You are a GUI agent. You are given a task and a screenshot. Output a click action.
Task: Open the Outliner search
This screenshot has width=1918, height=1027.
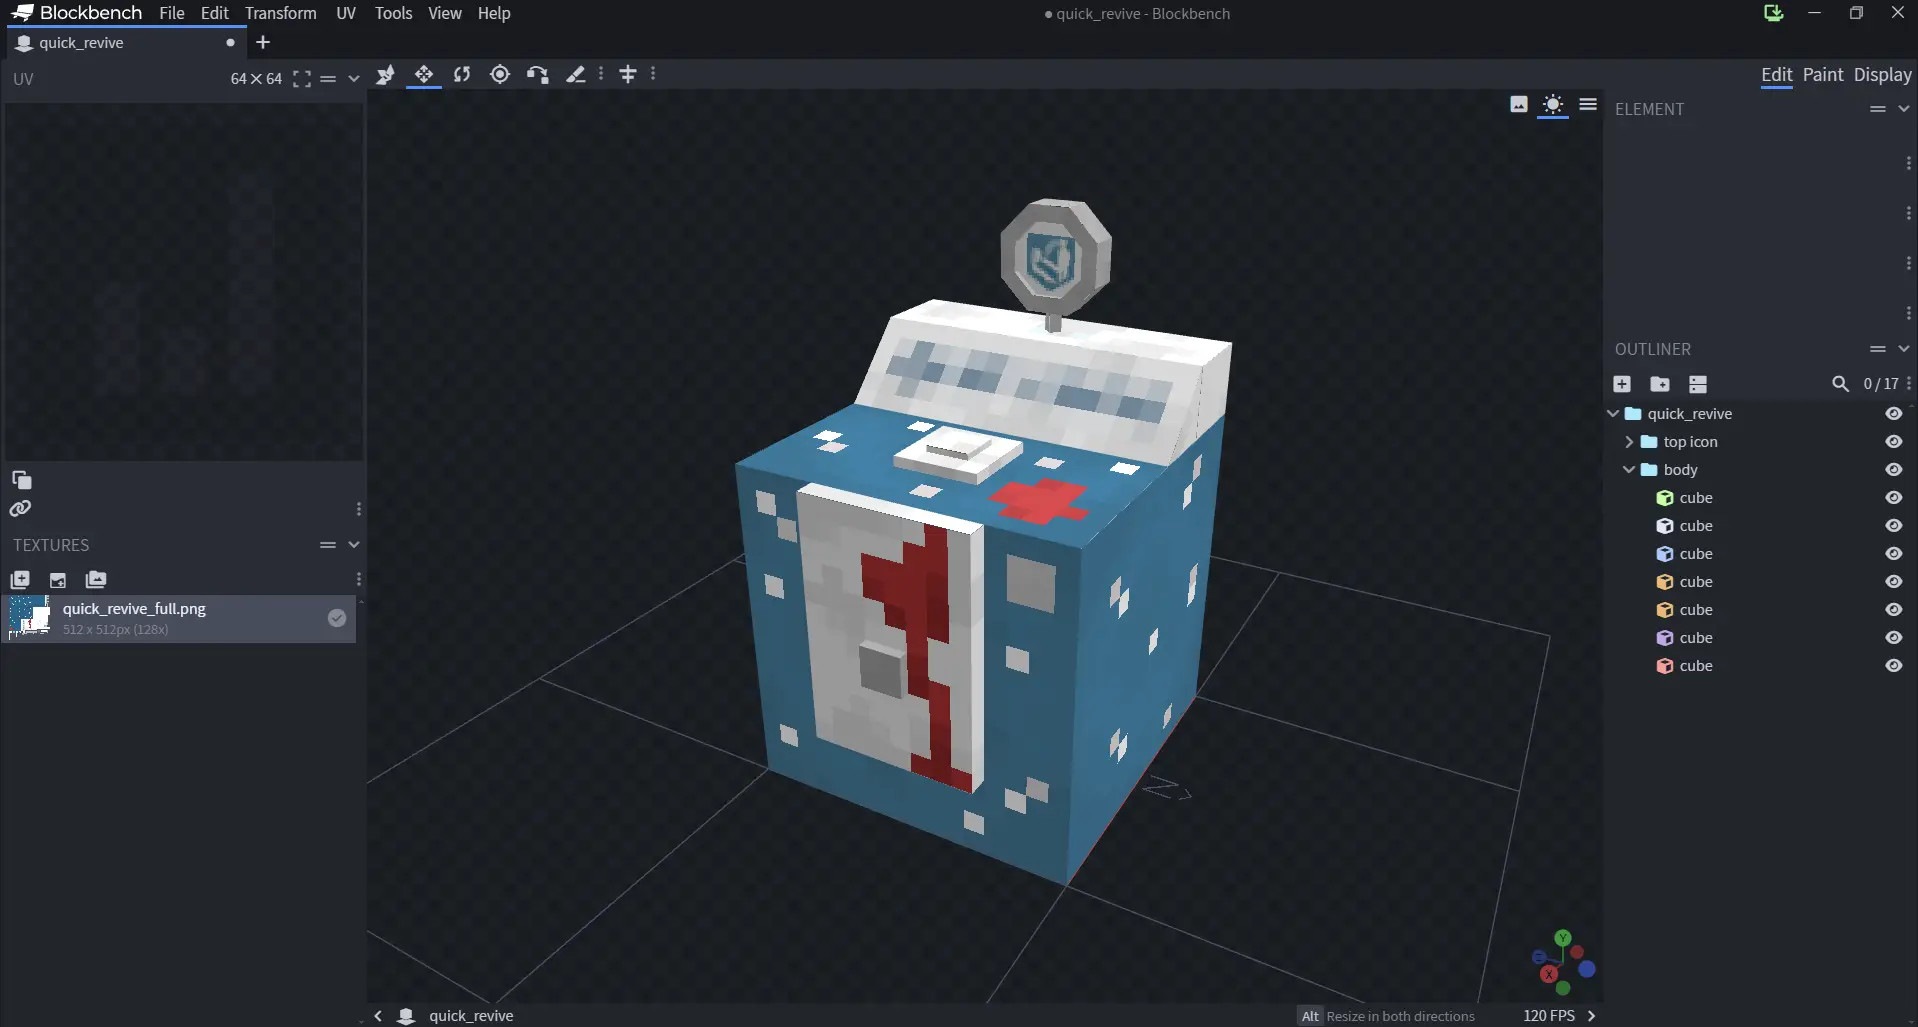coord(1840,384)
